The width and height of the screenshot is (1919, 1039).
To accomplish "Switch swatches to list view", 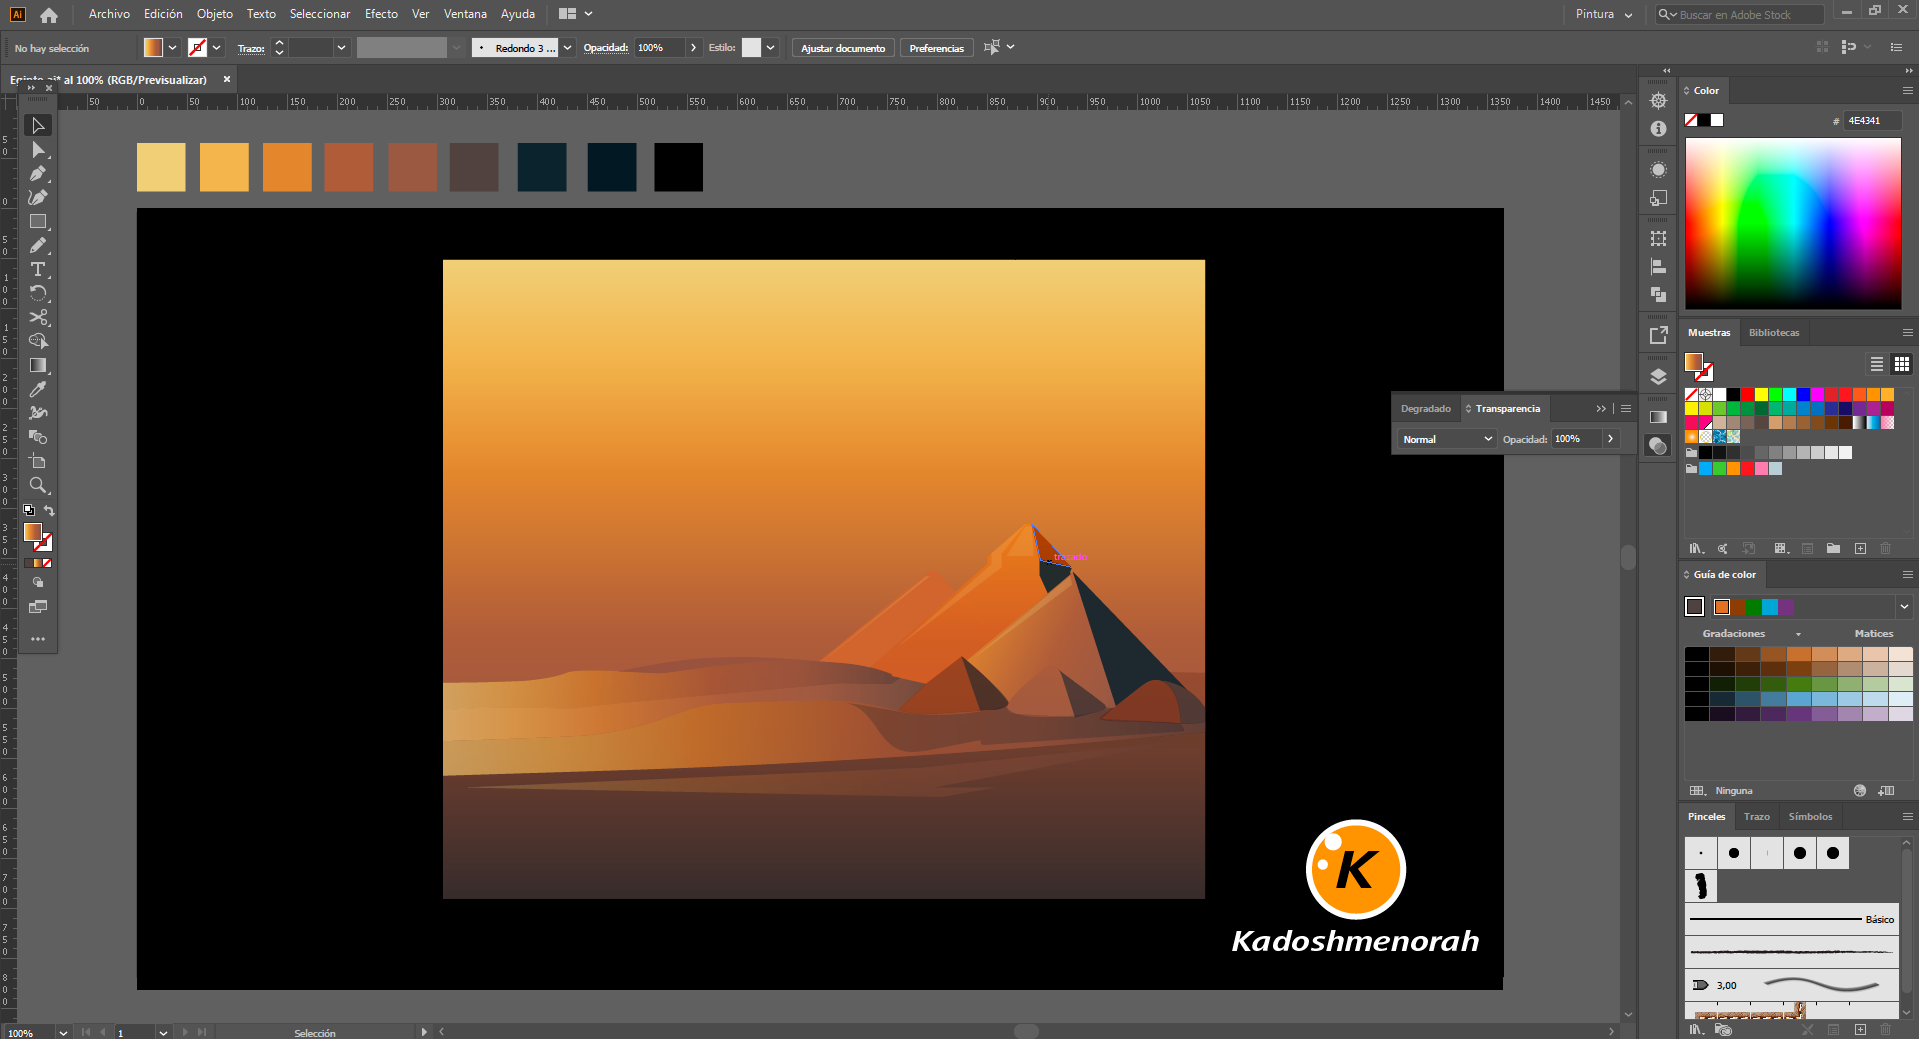I will [1877, 364].
